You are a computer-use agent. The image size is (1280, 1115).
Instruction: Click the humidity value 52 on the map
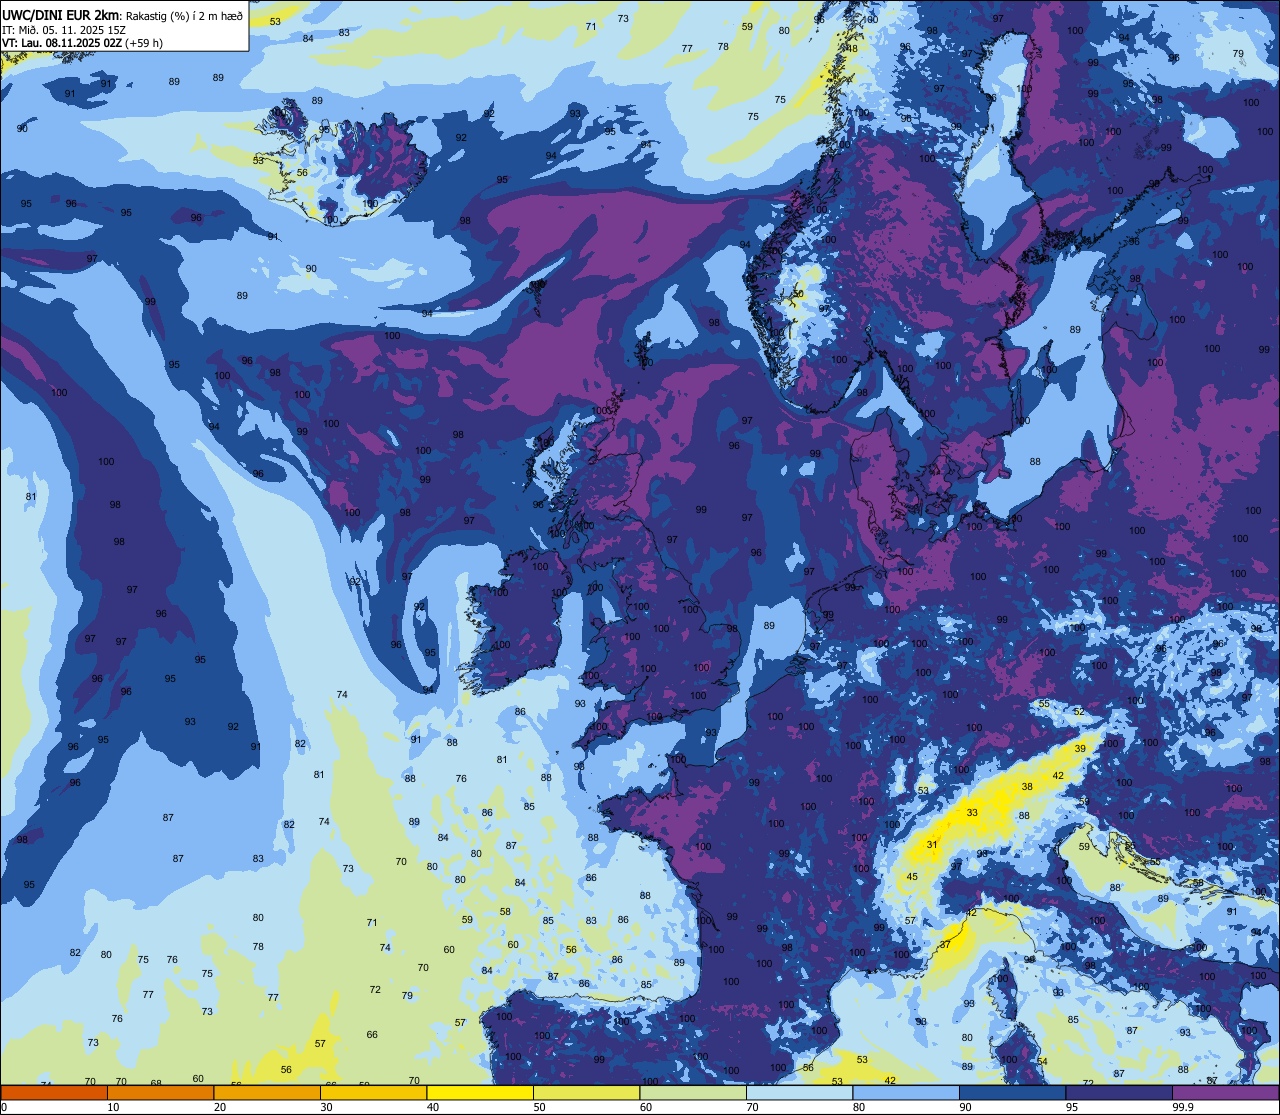click(1079, 712)
